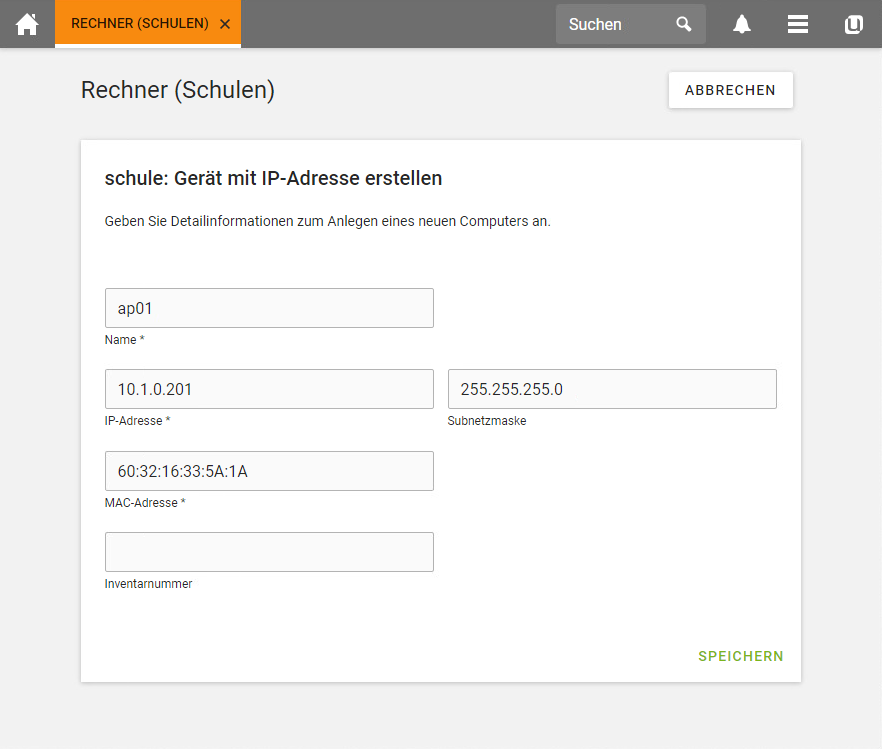Focus the Suchen search field
This screenshot has width=882, height=749.
(616, 24)
